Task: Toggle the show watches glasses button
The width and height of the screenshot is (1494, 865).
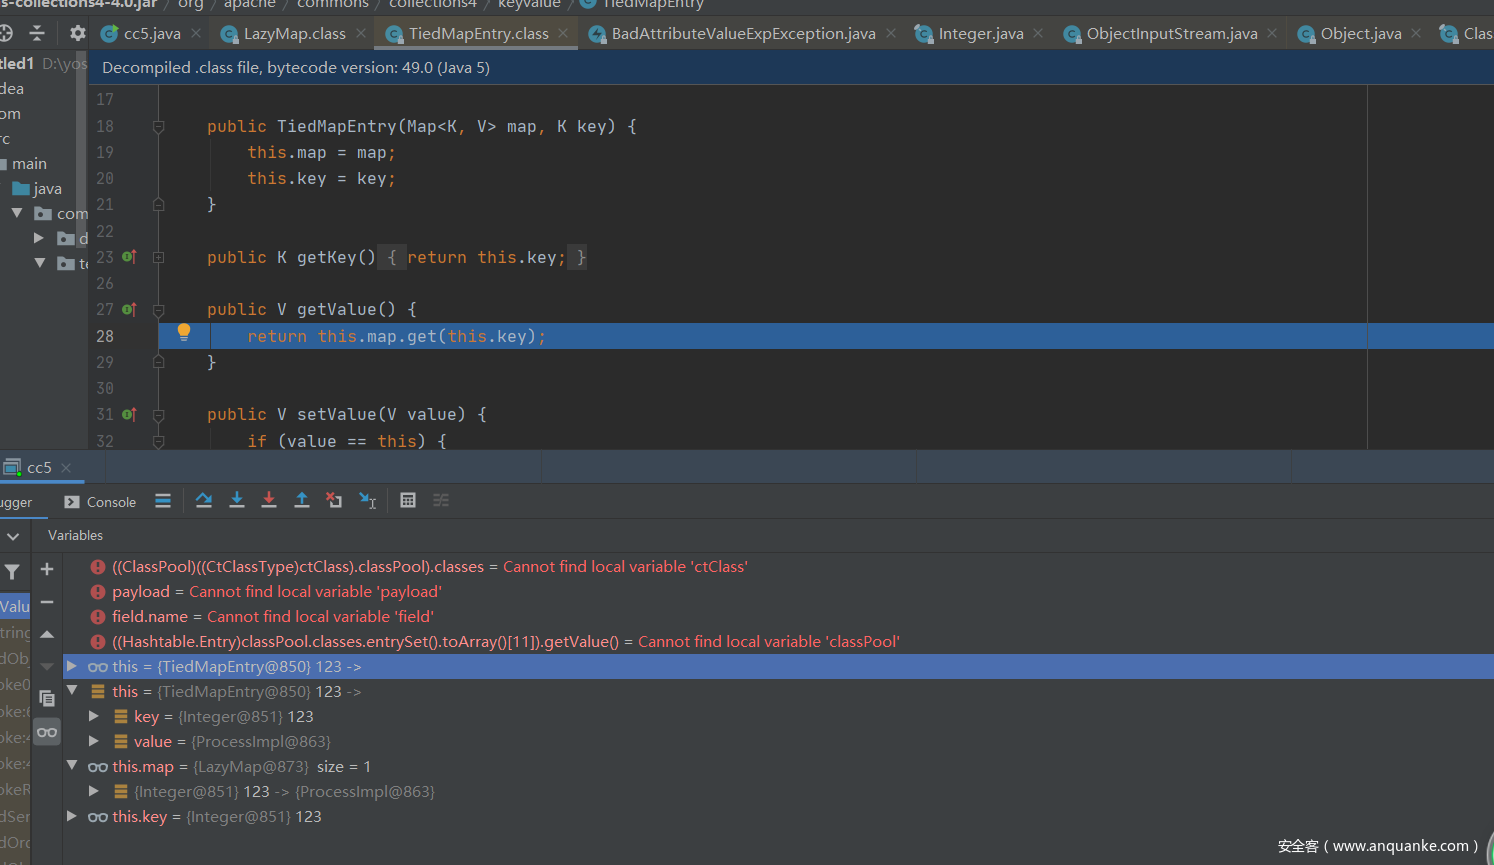Action: (47, 733)
